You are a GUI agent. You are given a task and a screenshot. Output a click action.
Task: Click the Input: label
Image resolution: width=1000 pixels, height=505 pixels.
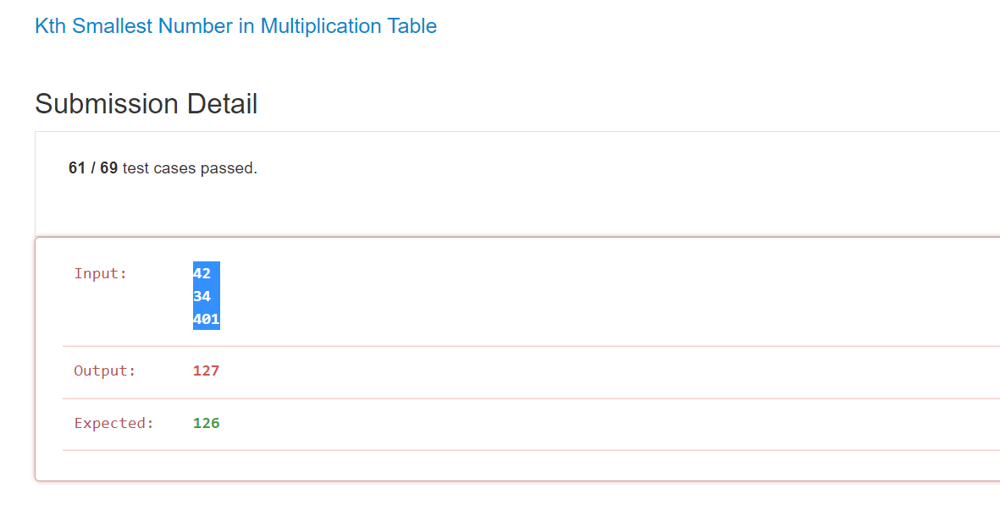point(101,273)
